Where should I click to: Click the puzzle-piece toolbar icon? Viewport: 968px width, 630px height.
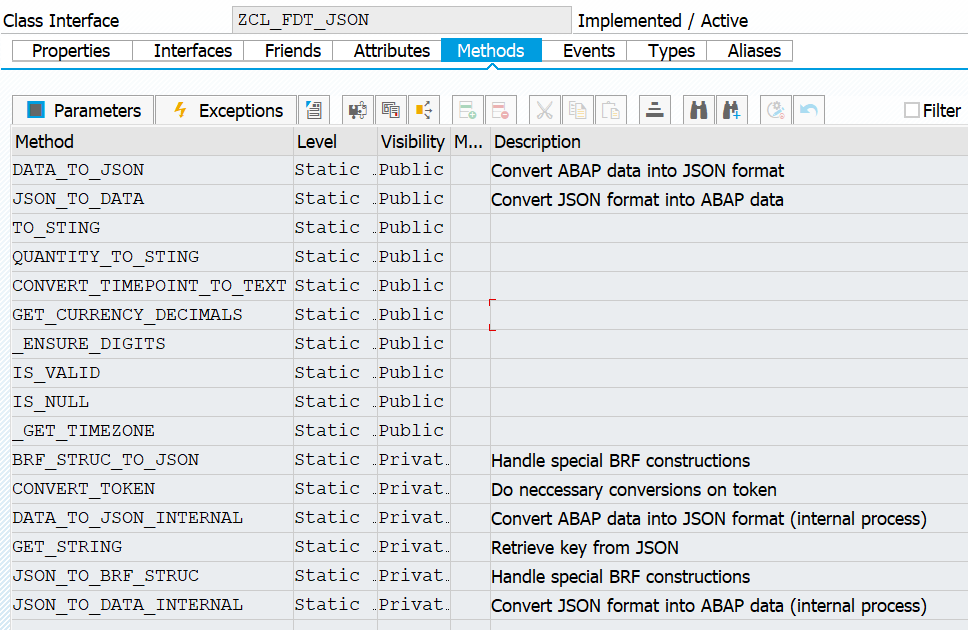[x=357, y=111]
